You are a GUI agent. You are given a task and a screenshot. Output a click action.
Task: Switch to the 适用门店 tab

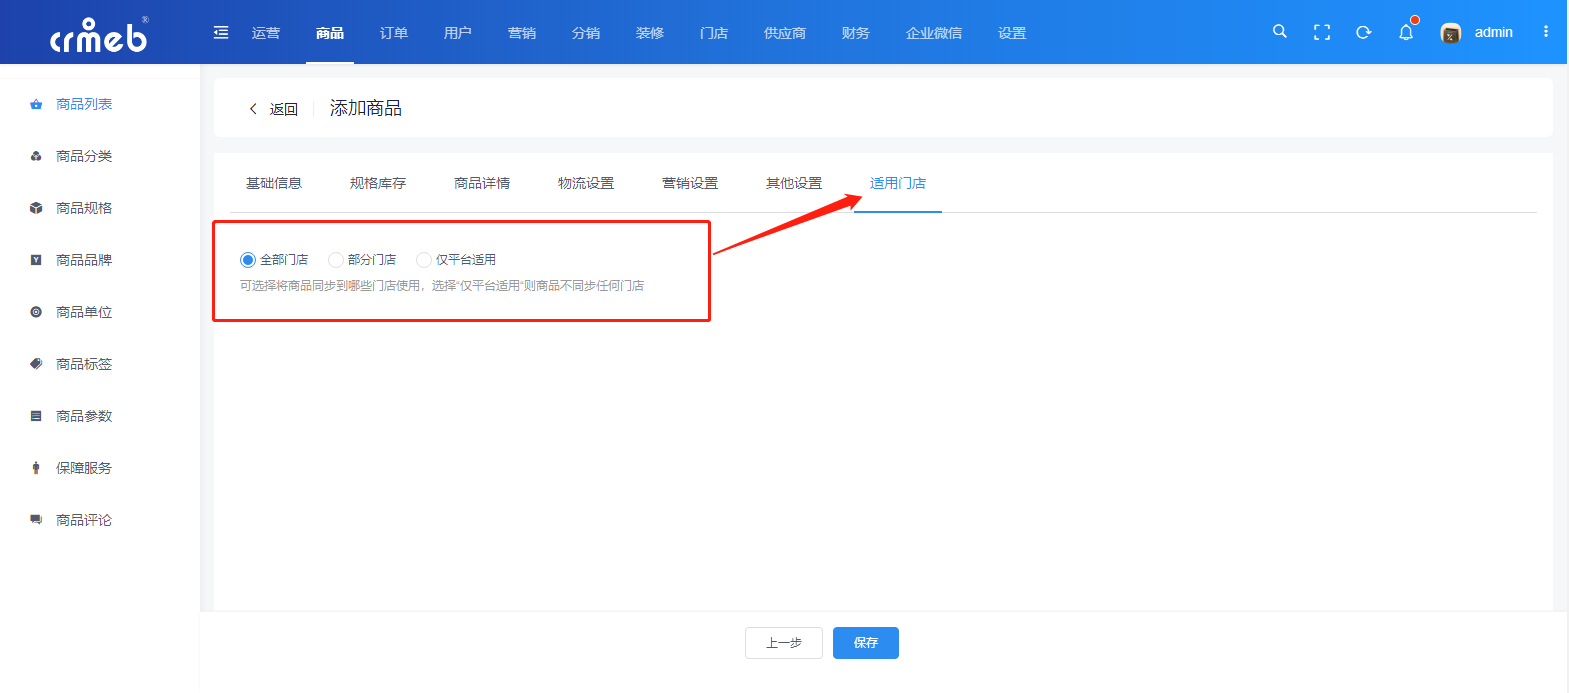pyautogui.click(x=898, y=183)
